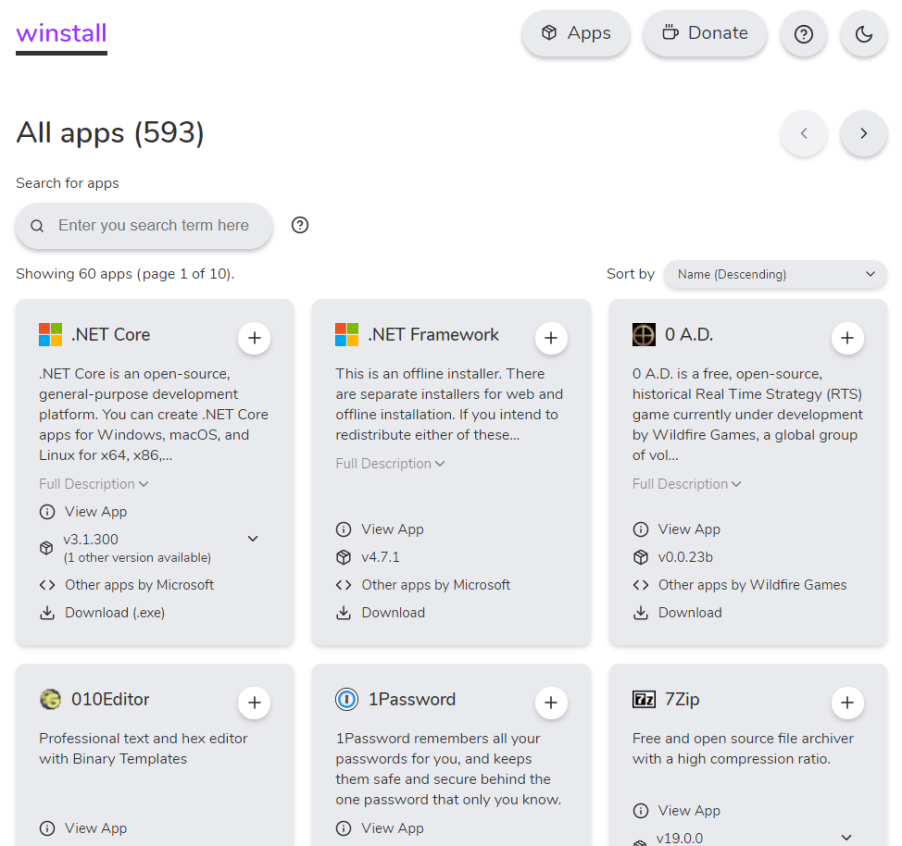Viewport: 902px width, 846px height.
Task: Click Other apps by Microsoft under .NET Framework
Action: coord(423,585)
